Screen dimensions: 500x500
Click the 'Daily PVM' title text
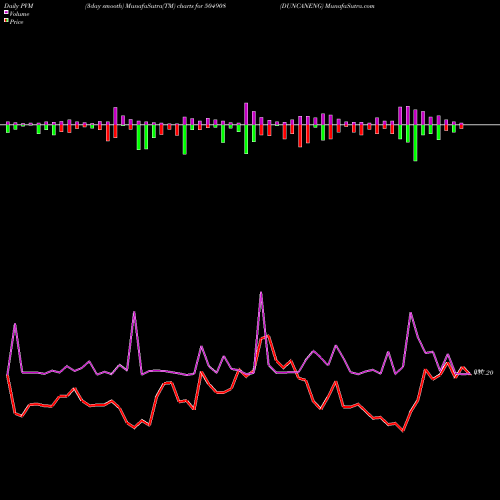click(19, 6)
